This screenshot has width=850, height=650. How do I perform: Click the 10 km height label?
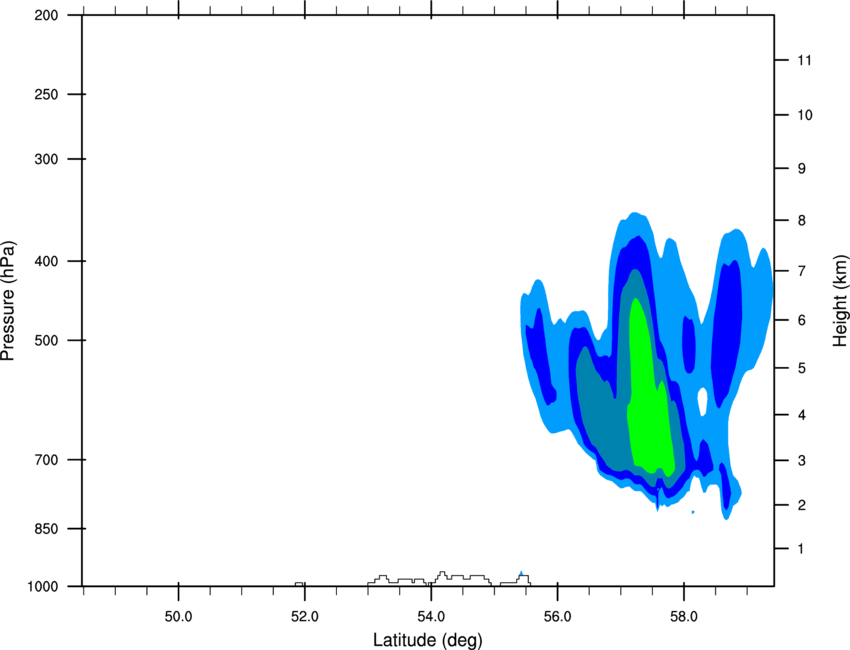pos(805,115)
